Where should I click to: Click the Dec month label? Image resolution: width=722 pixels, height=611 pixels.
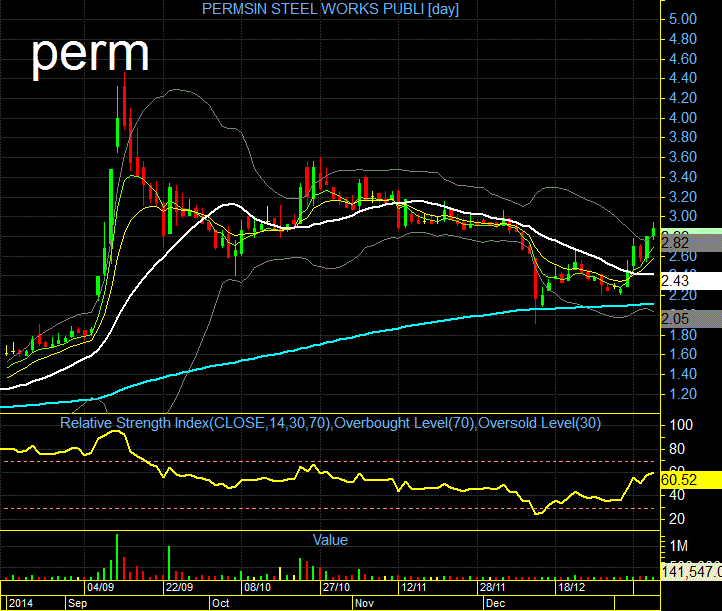(495, 603)
